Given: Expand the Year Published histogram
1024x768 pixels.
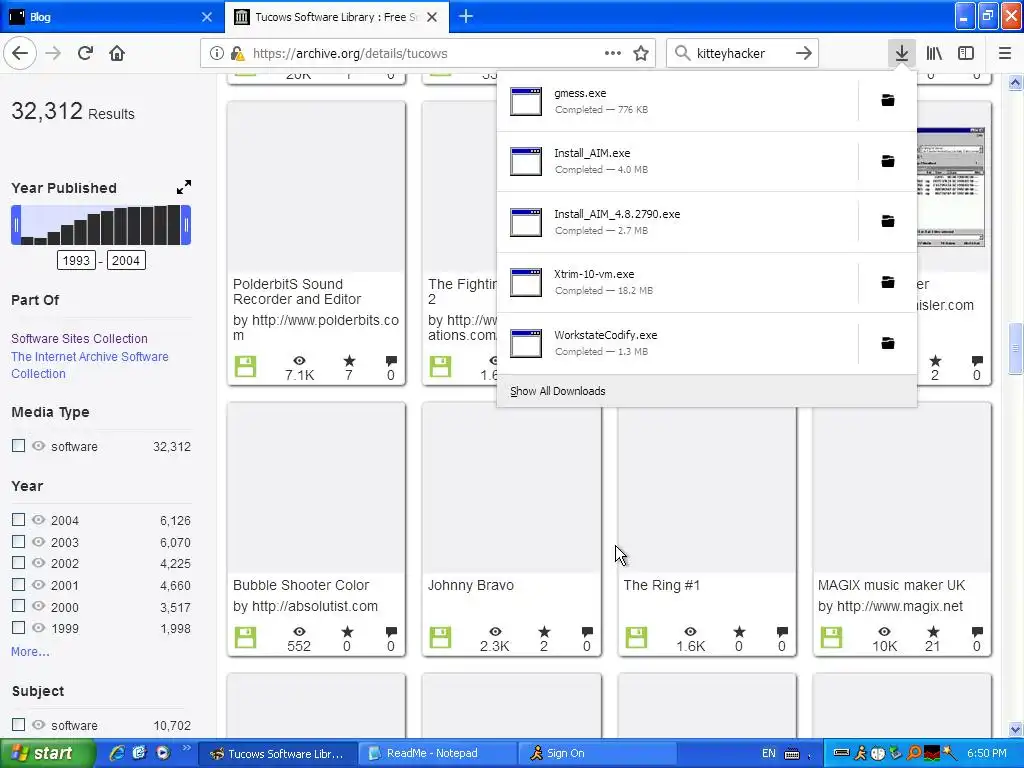Looking at the screenshot, I should (184, 187).
